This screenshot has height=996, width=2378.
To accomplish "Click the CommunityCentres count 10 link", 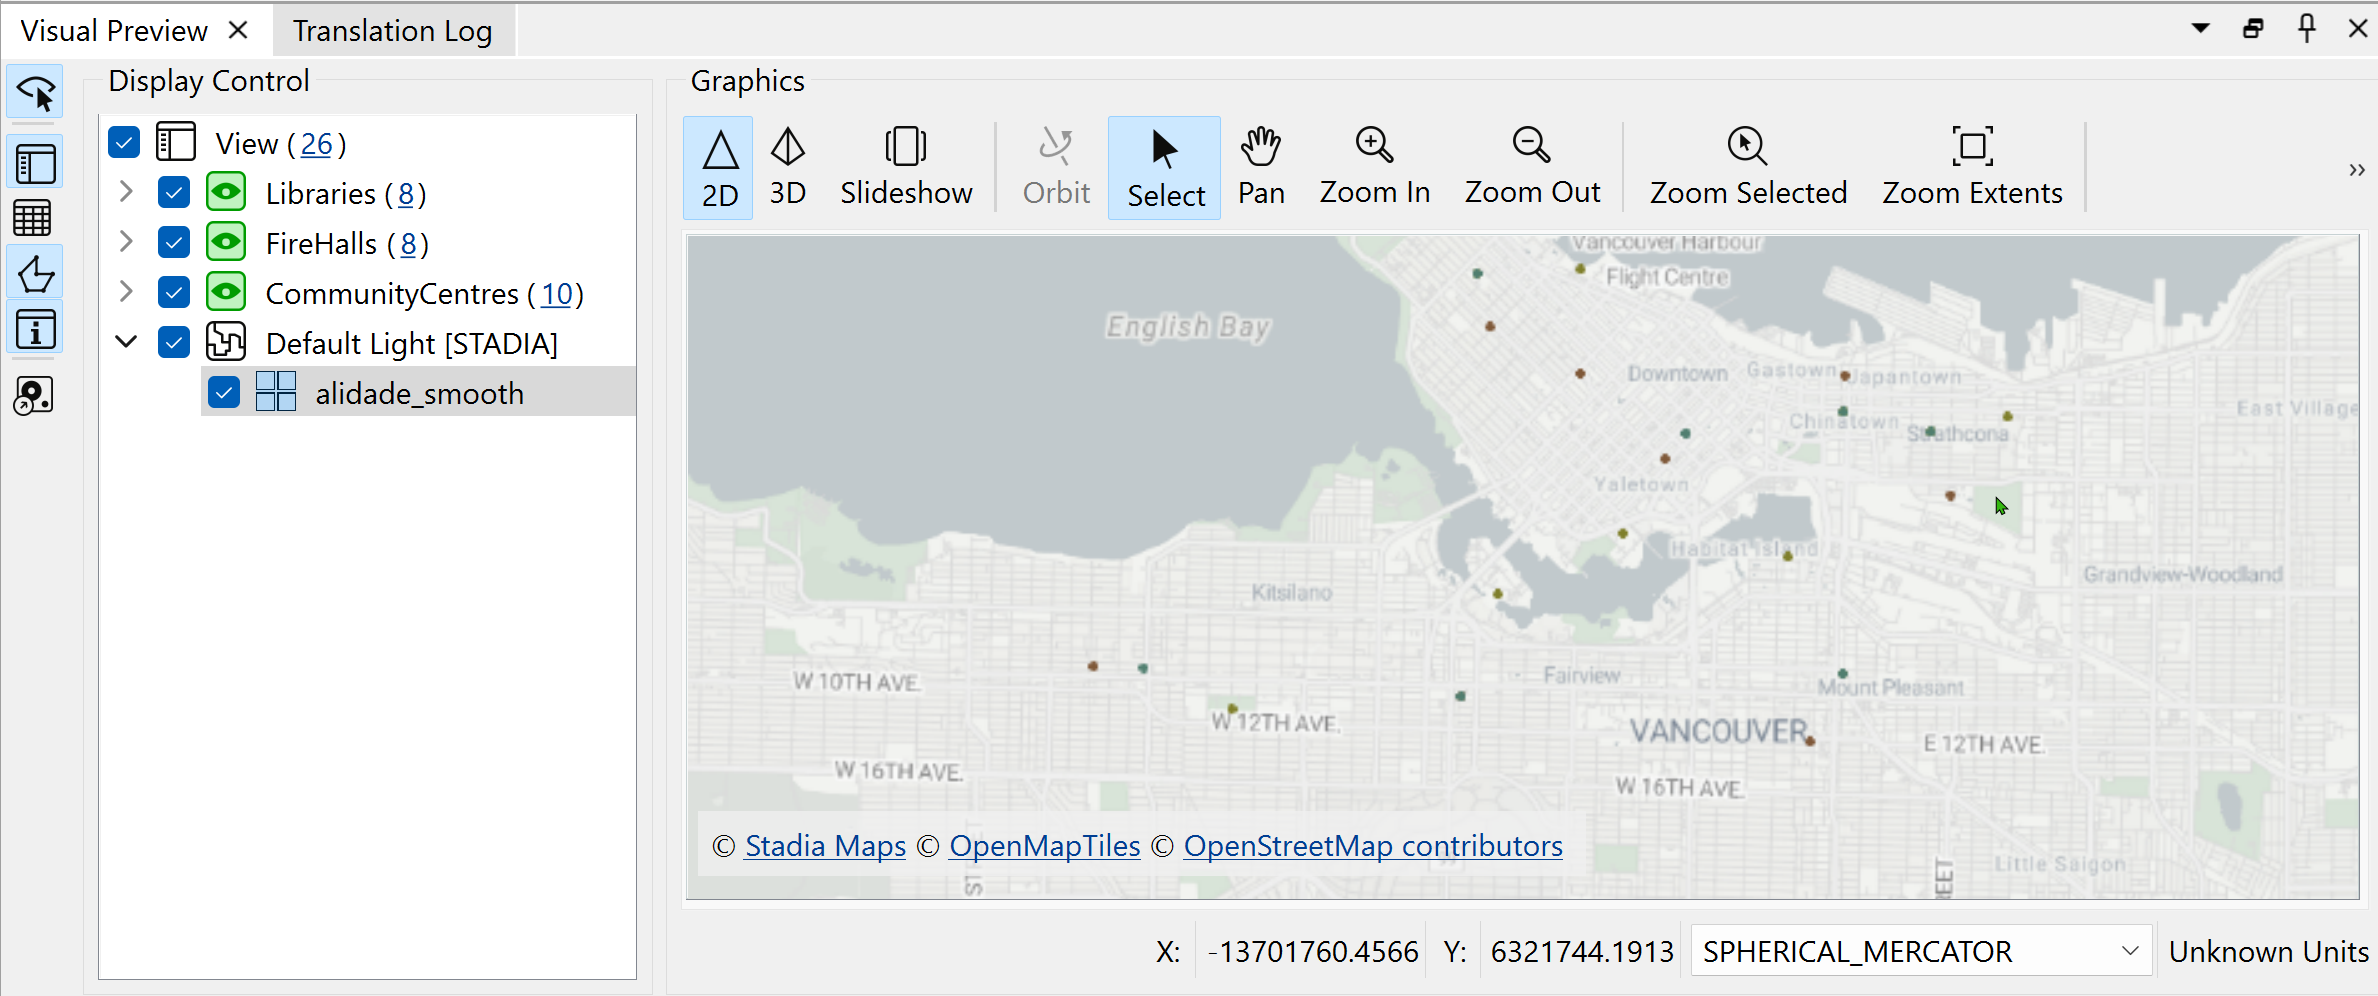I will pyautogui.click(x=557, y=294).
